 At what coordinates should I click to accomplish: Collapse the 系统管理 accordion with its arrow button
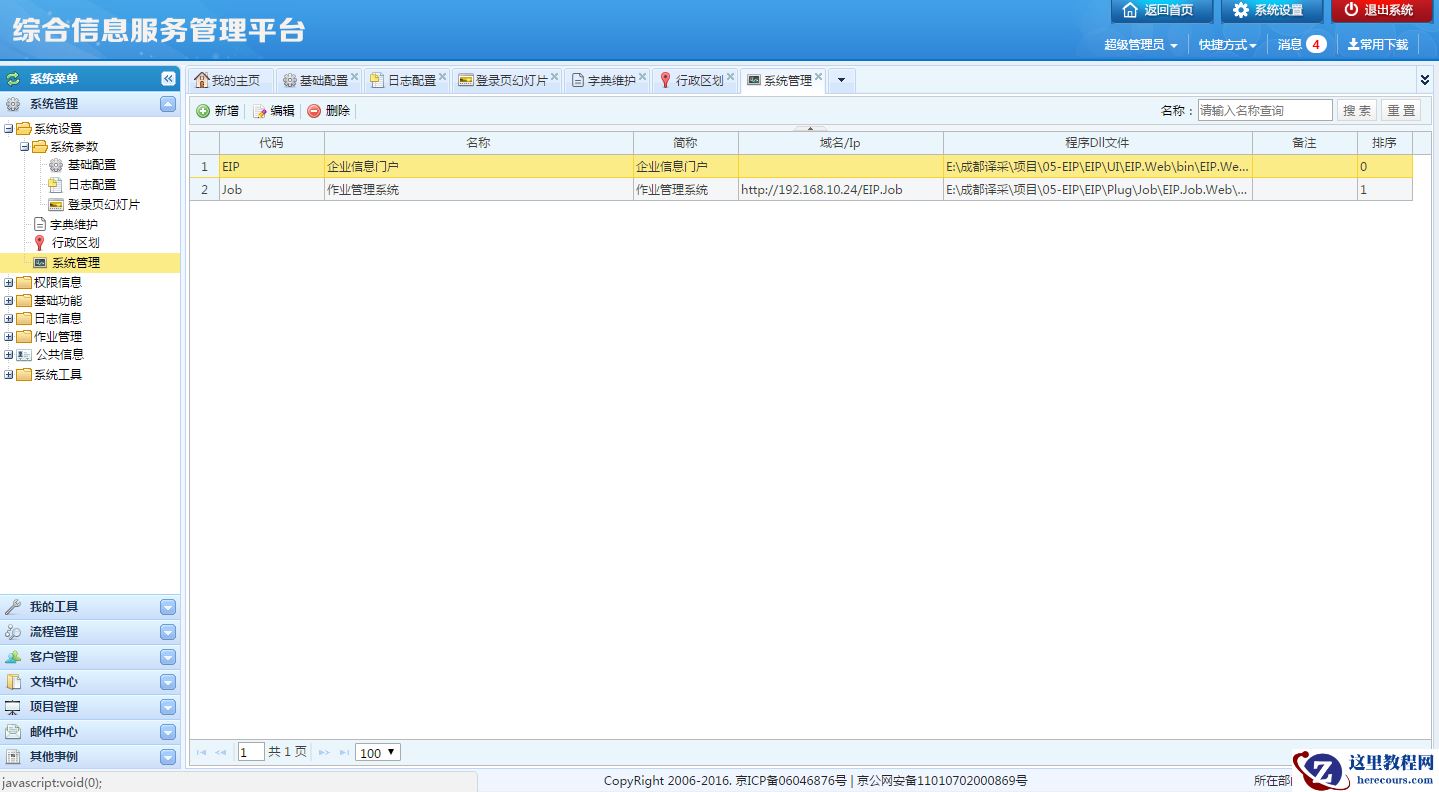click(168, 104)
